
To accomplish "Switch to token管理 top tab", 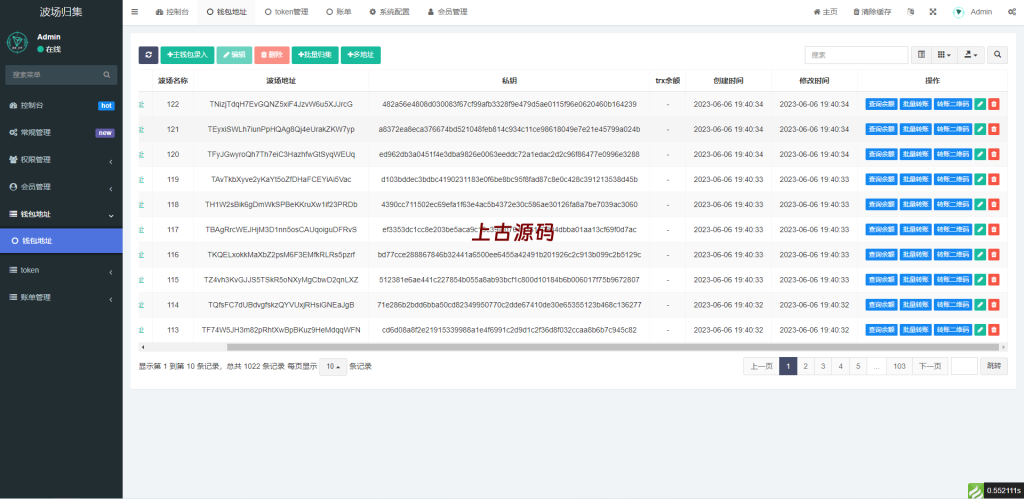I will (287, 12).
